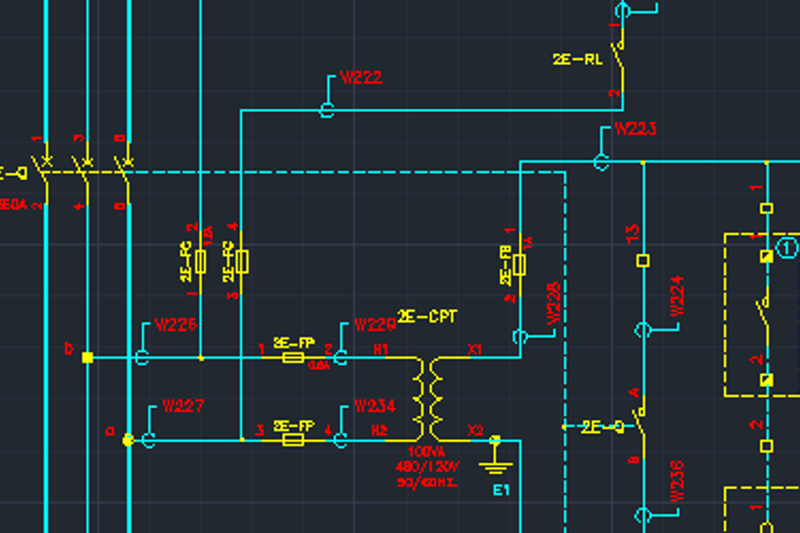Click yellow circle node labeled a

click(128, 440)
